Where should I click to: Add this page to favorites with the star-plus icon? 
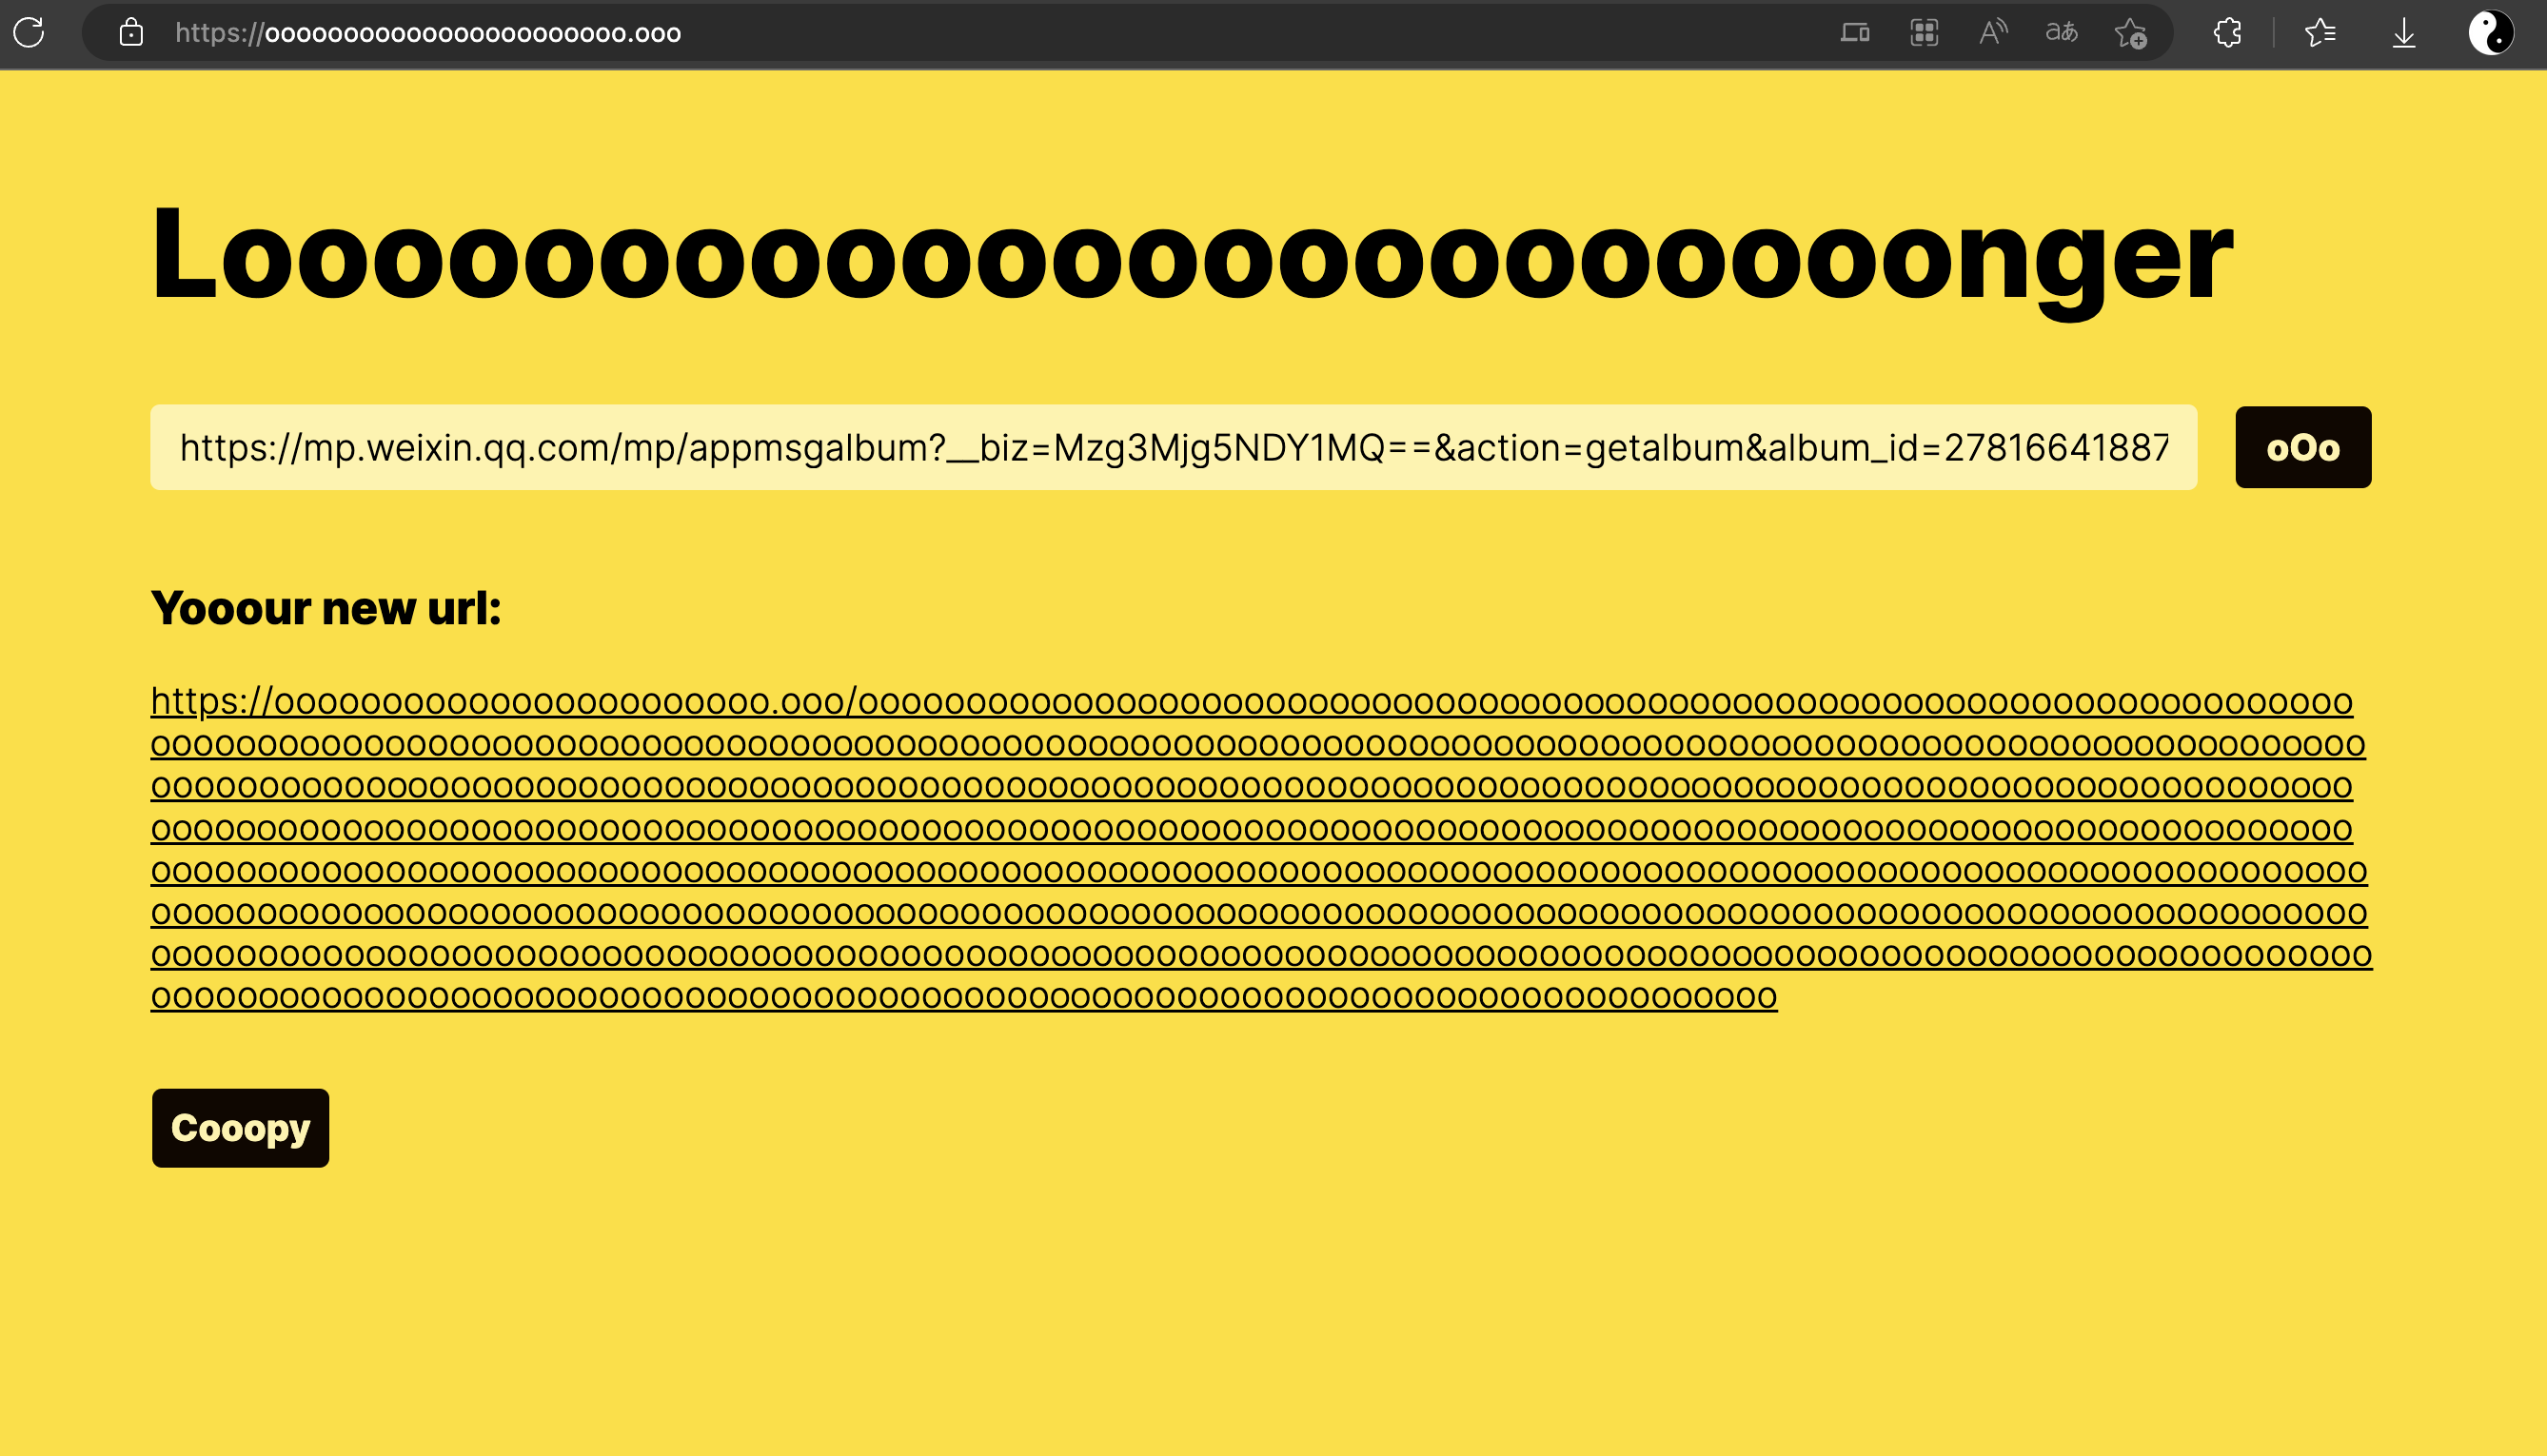pos(2130,34)
